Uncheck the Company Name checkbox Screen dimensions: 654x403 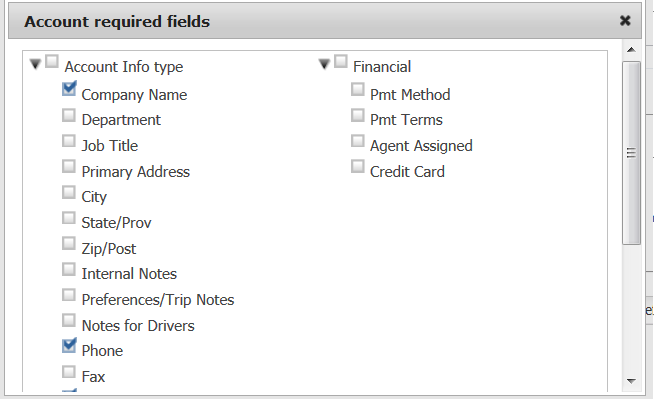(69, 89)
